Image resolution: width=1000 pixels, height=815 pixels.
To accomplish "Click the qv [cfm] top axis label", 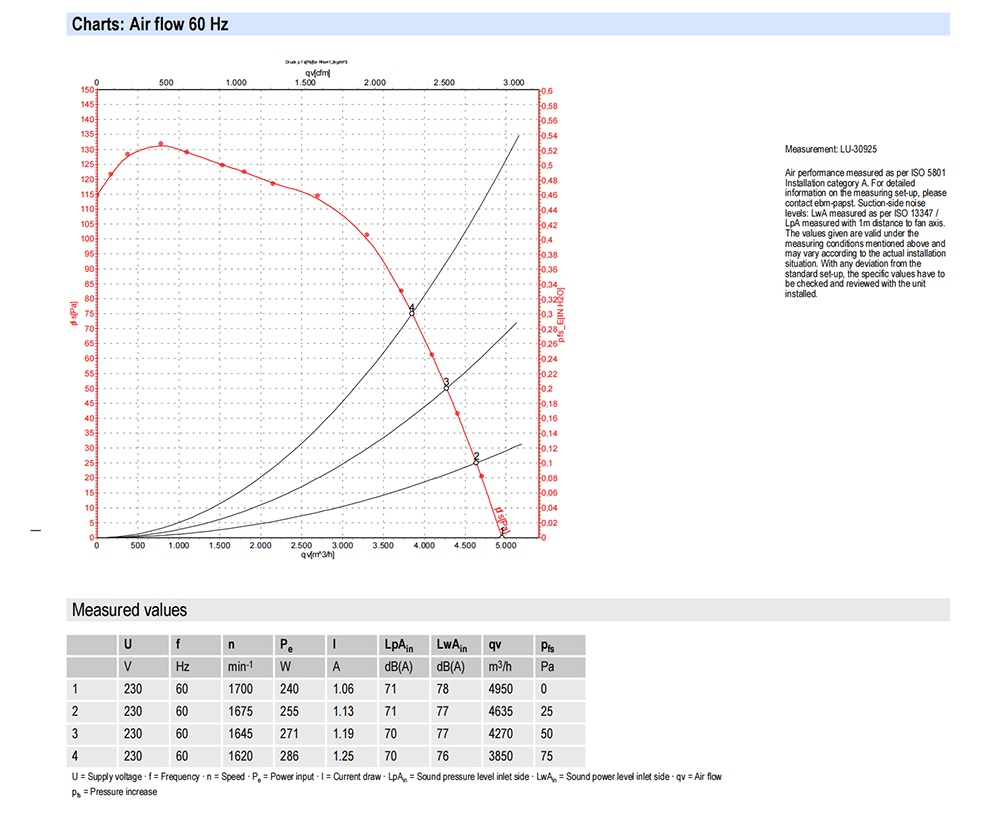I will [320, 73].
